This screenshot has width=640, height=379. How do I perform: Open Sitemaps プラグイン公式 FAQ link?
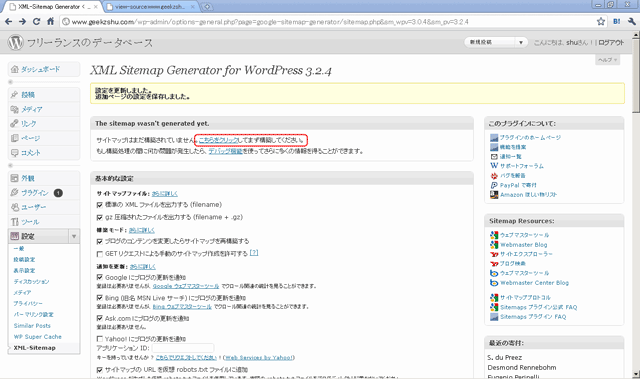538,307
